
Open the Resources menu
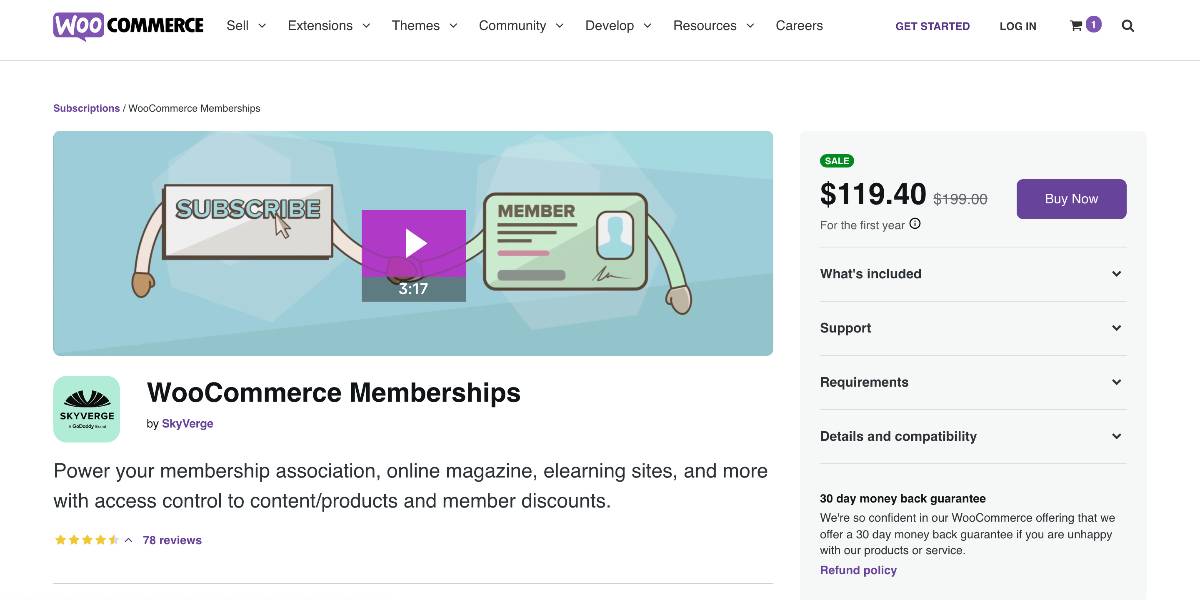[714, 26]
